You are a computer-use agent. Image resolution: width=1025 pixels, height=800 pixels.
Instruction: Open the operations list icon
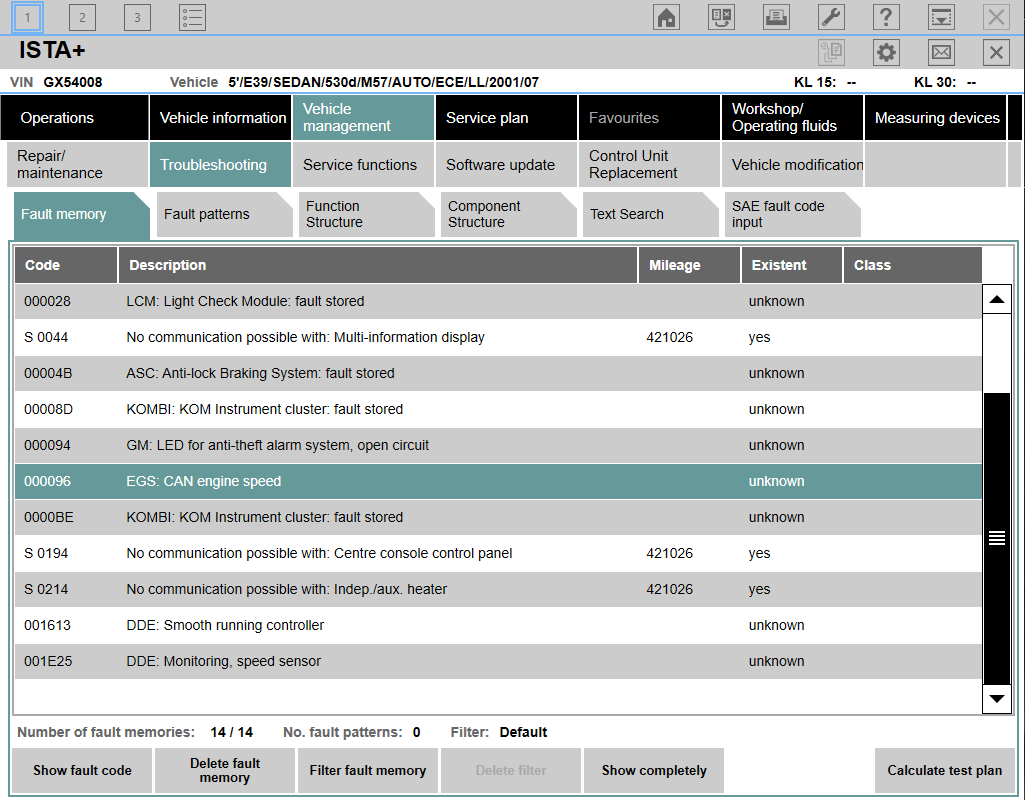192,17
